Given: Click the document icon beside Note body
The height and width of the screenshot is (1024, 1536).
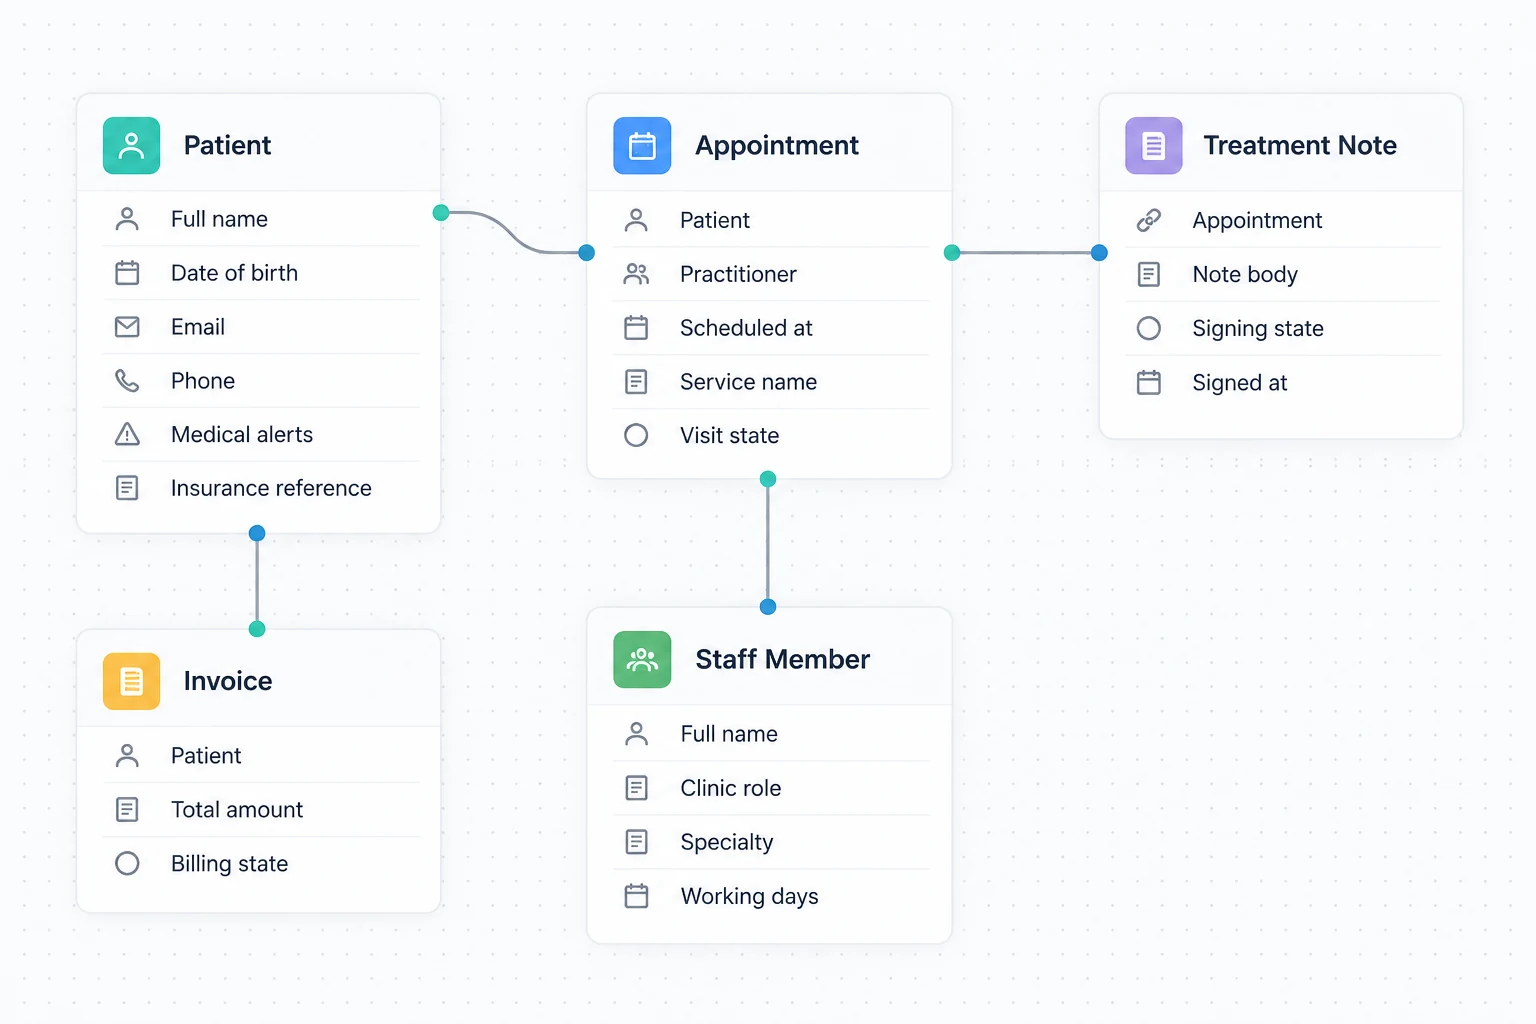Looking at the screenshot, I should 1149,274.
